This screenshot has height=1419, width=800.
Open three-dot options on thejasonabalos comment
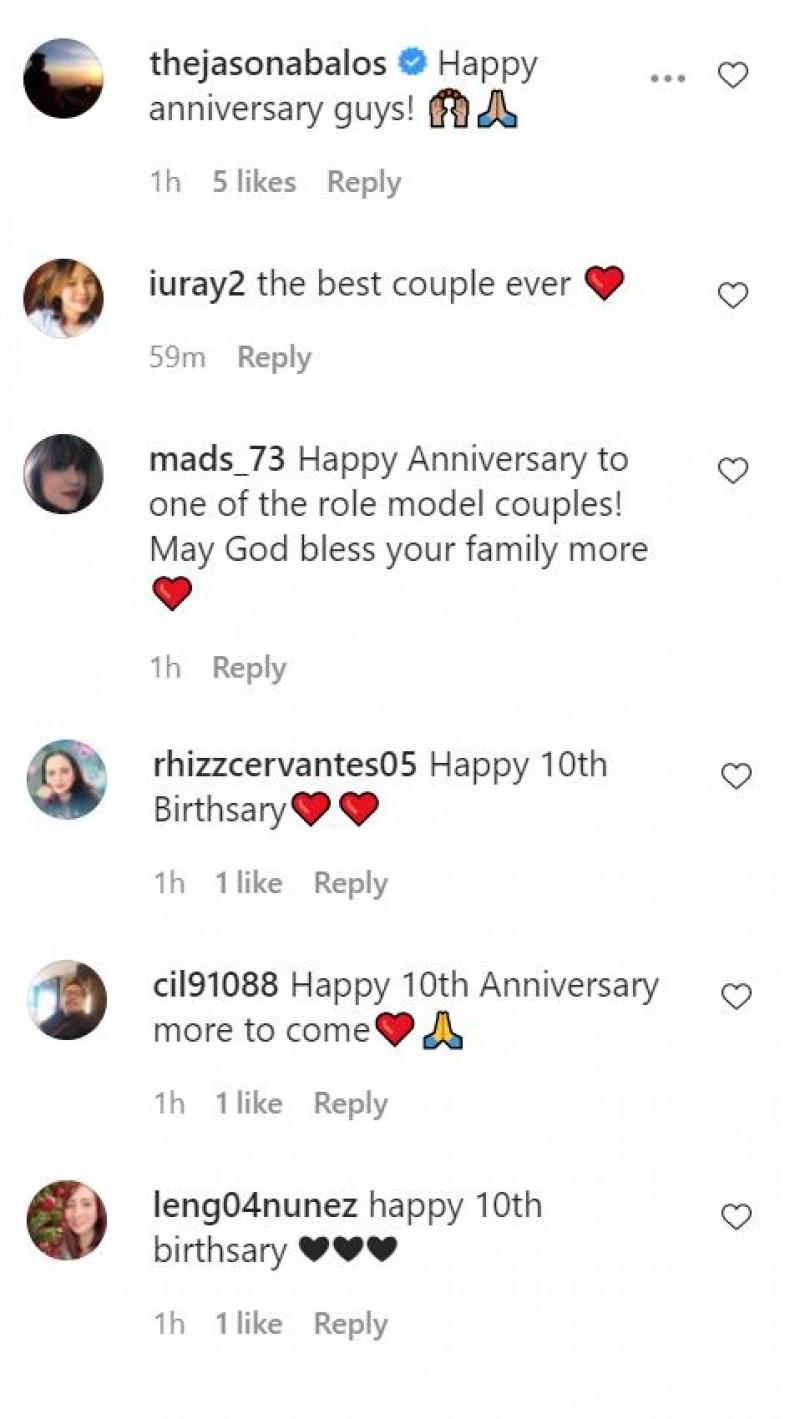coord(668,77)
